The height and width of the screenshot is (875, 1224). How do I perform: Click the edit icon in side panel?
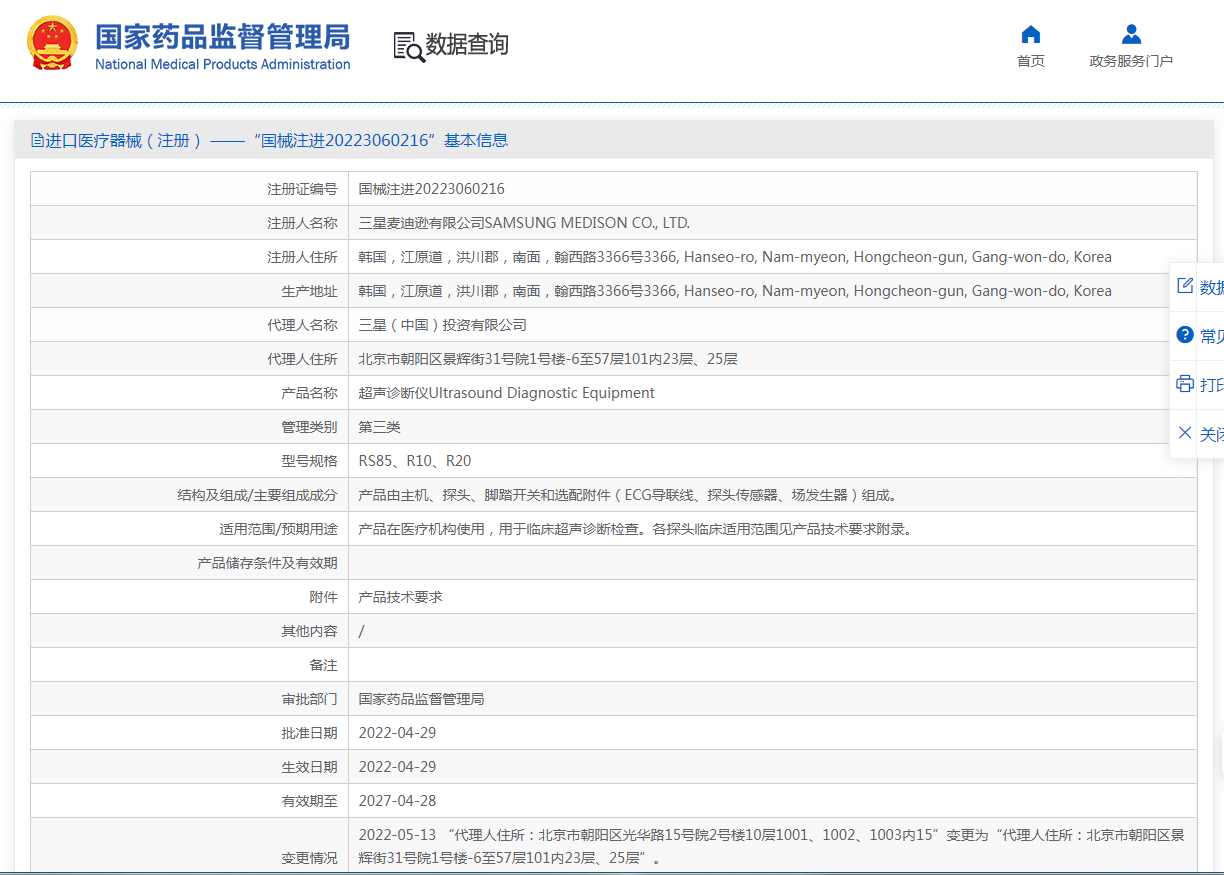pos(1185,286)
